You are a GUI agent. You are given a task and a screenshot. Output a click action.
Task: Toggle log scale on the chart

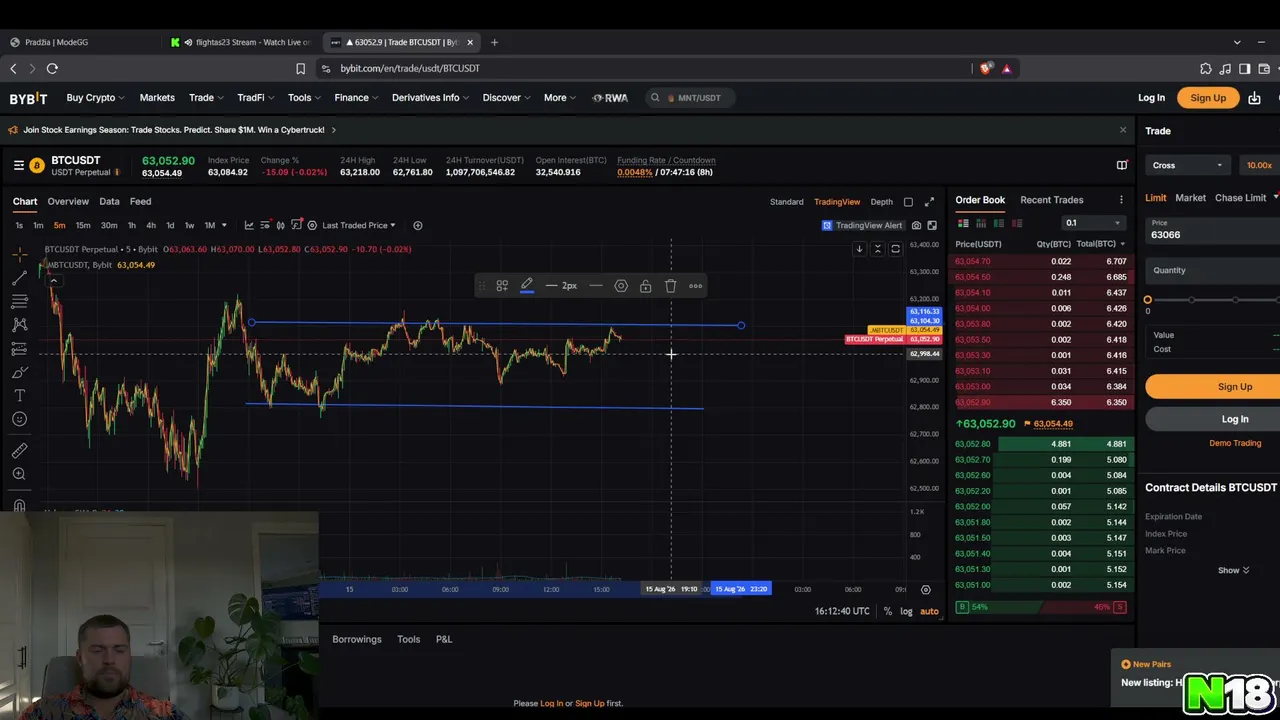[x=906, y=611]
